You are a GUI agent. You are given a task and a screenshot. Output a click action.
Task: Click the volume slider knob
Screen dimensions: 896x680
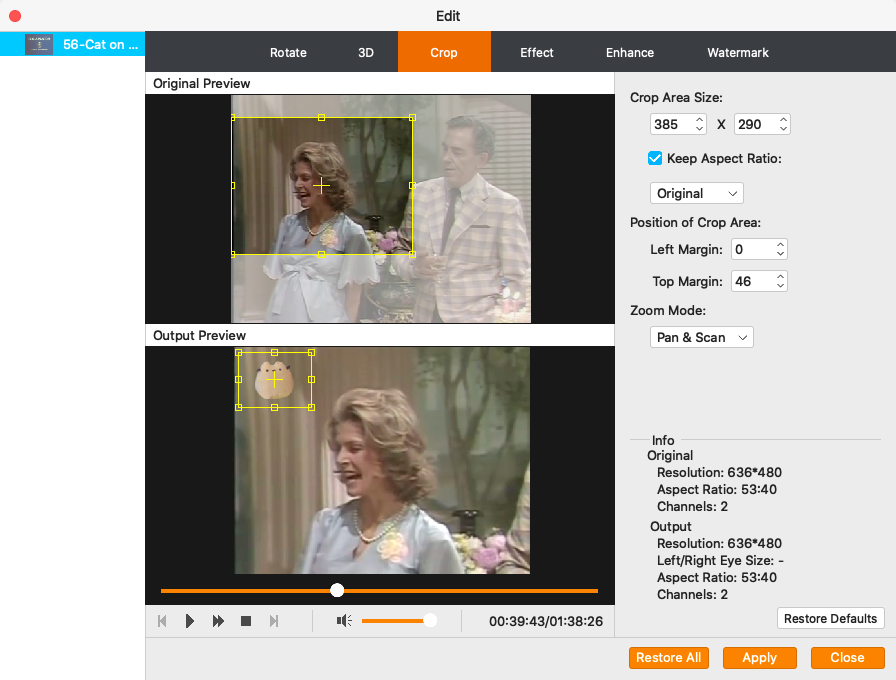pos(430,621)
